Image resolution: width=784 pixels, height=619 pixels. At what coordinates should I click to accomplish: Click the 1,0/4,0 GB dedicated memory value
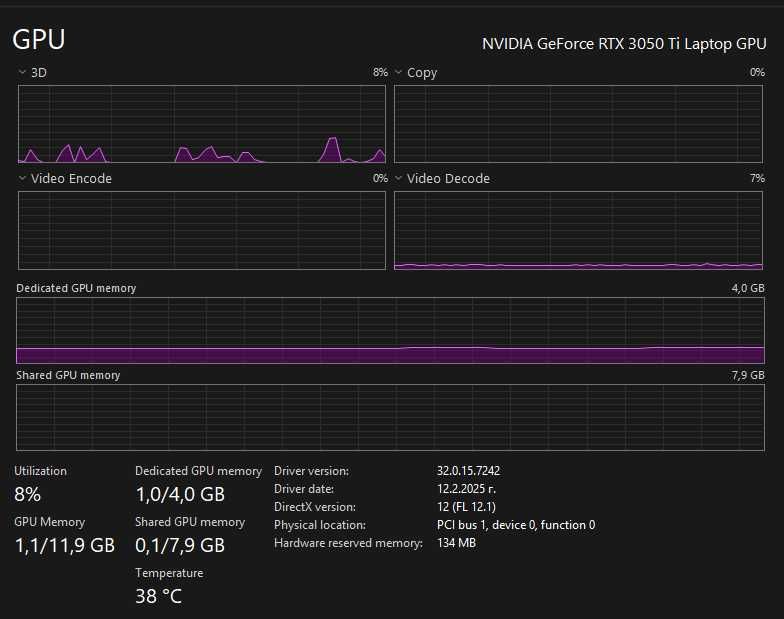[180, 494]
